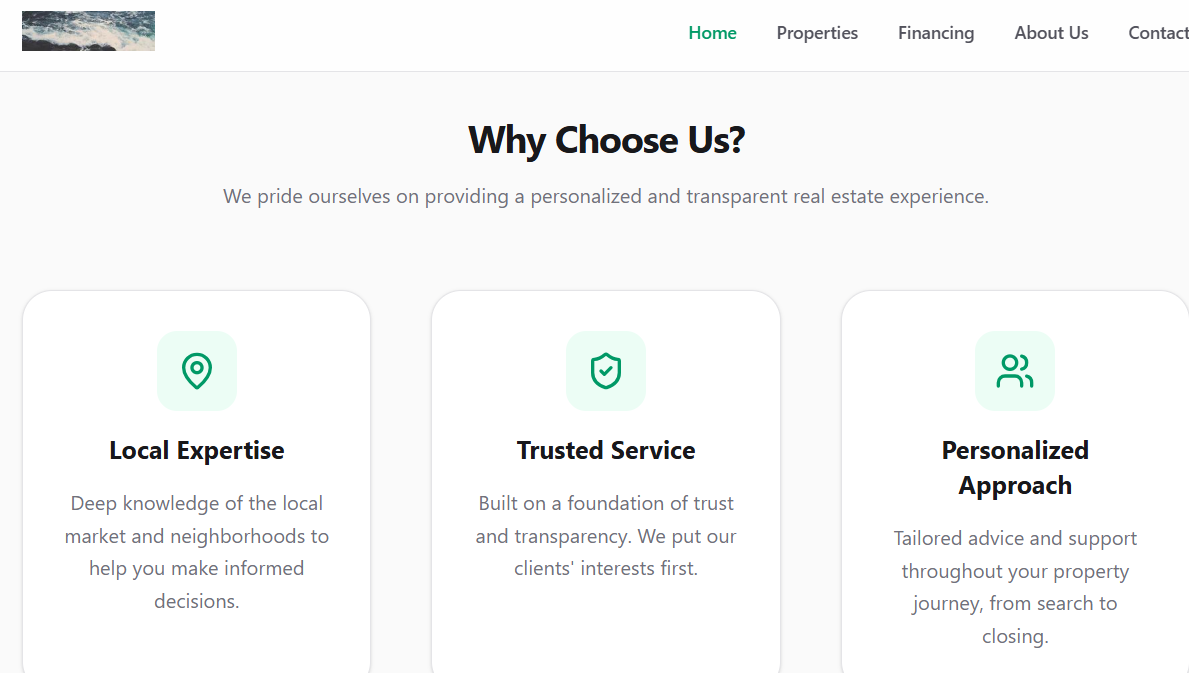Click the Personalized Approach card heading
Viewport: 1189px width, 673px height.
(1015, 467)
